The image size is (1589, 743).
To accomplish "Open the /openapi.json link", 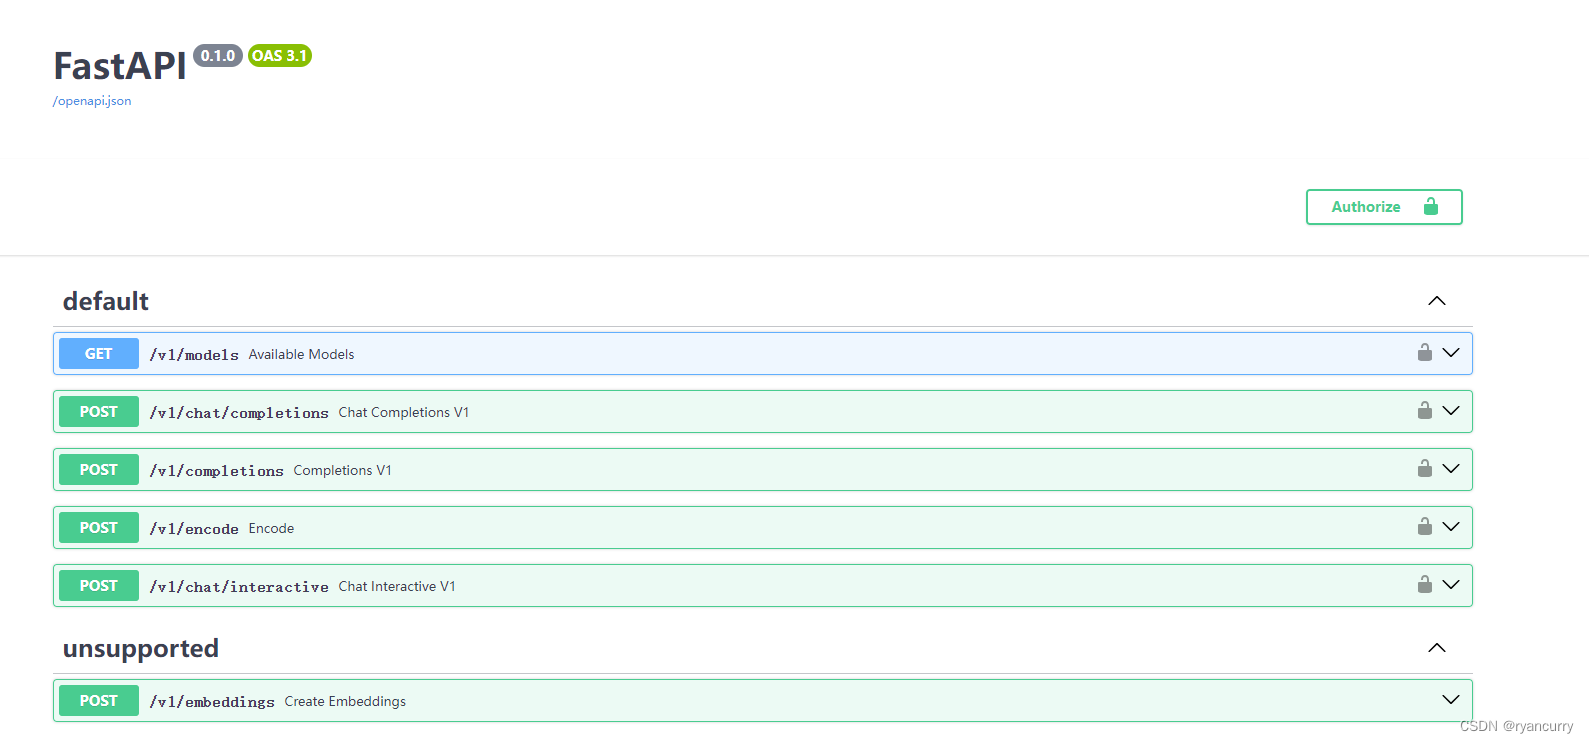I will (x=92, y=101).
